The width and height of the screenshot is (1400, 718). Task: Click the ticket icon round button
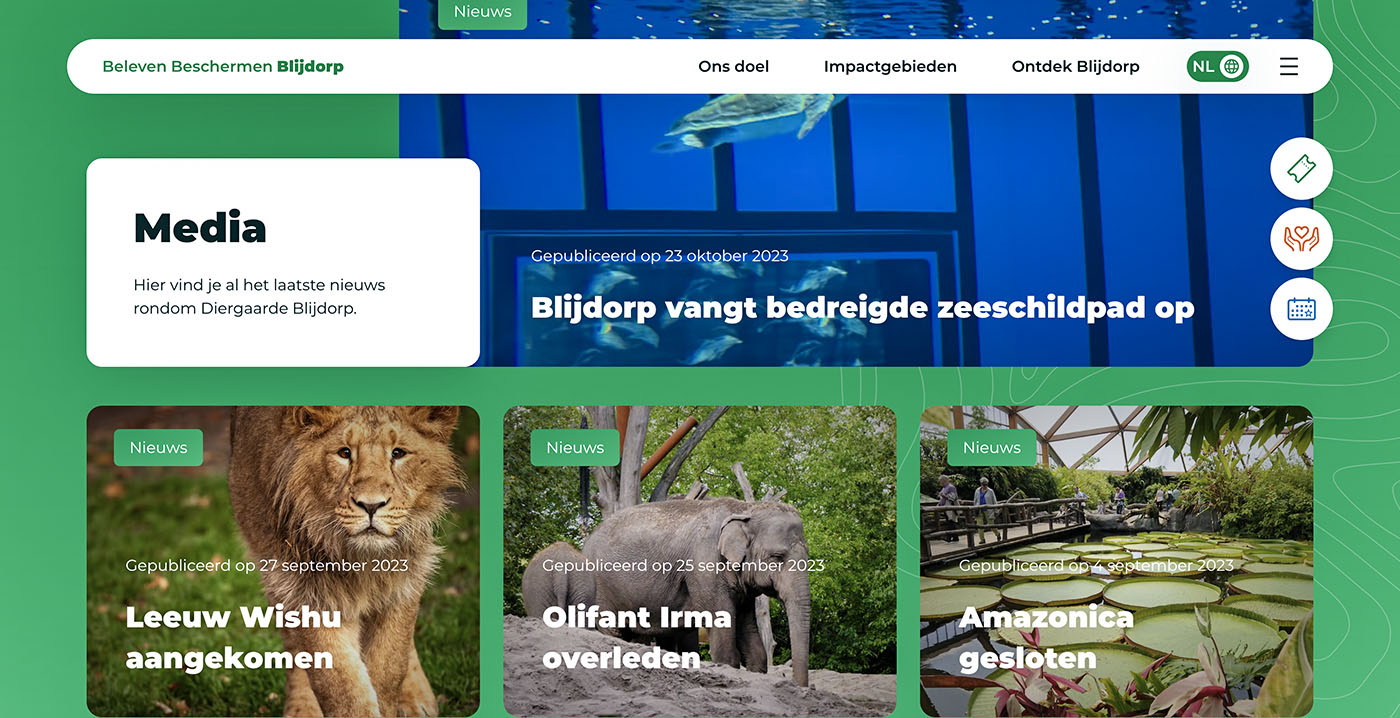(1301, 169)
